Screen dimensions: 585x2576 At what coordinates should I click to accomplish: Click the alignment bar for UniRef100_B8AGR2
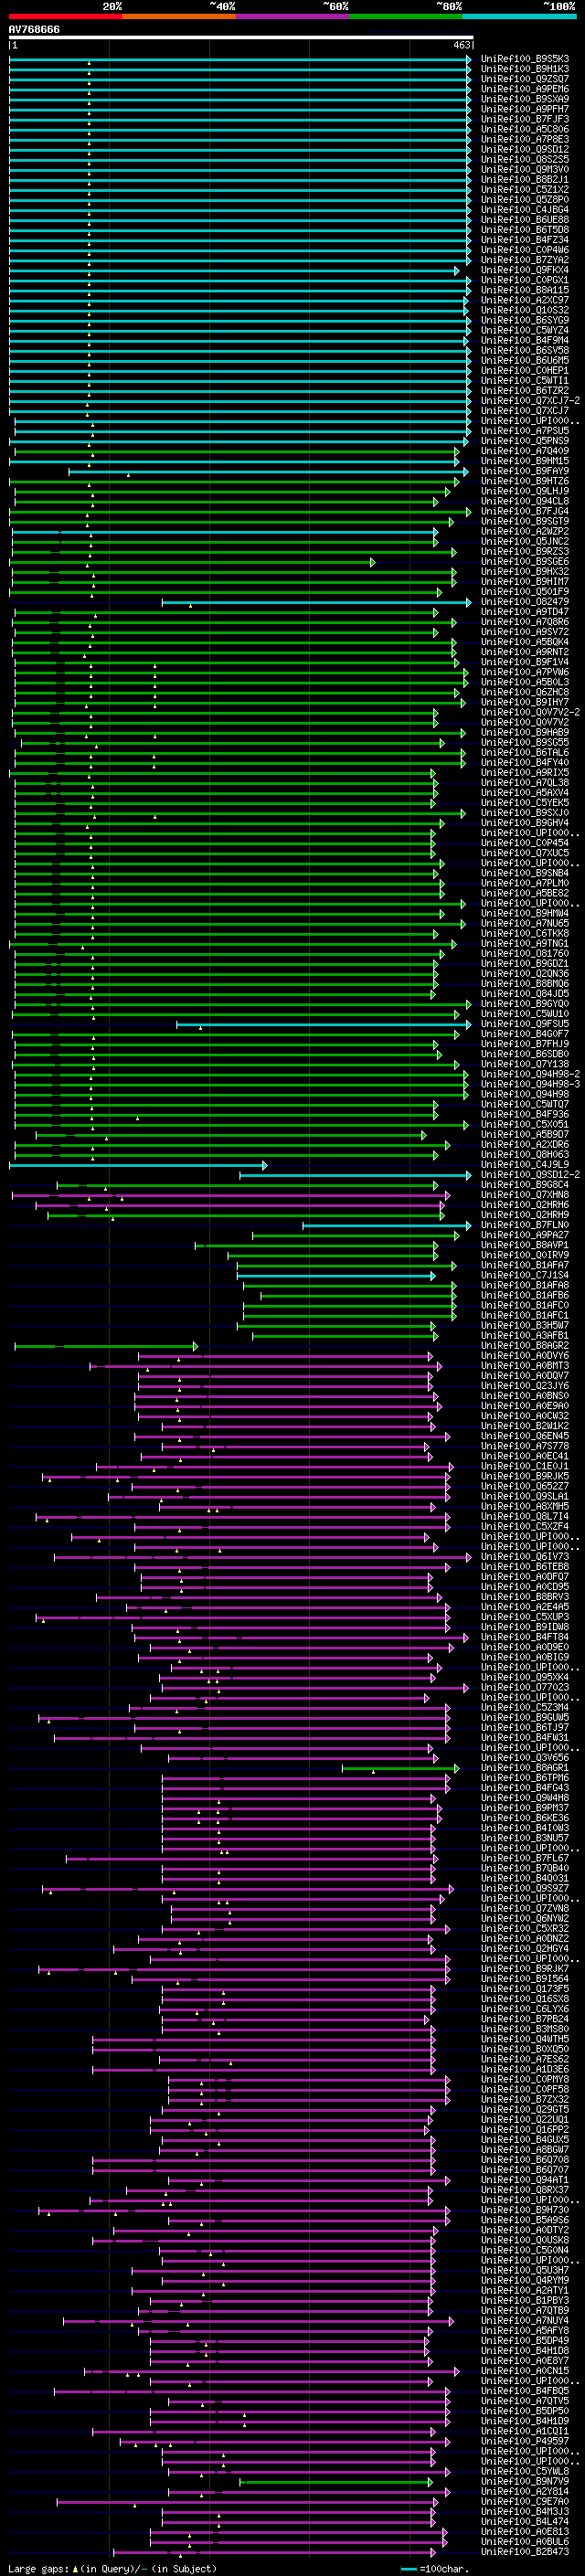[106, 1346]
